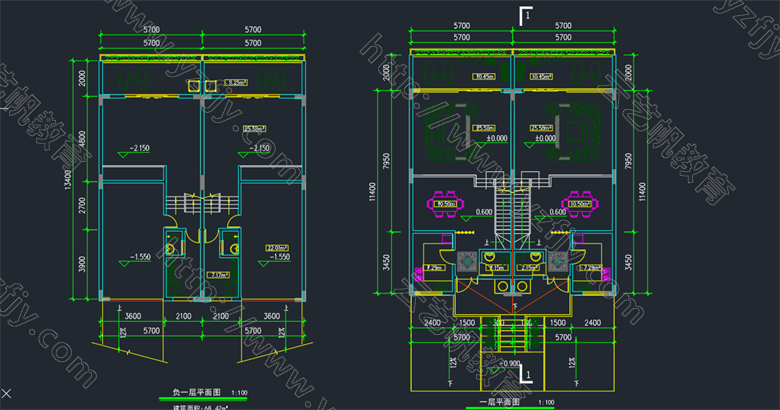Select 10.45m label in left unit balcony

[484, 77]
